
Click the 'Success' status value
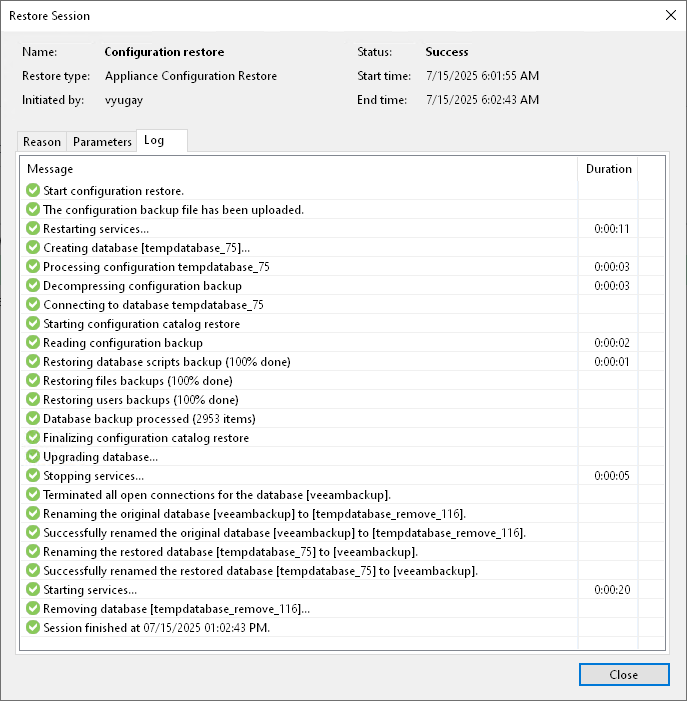[447, 52]
